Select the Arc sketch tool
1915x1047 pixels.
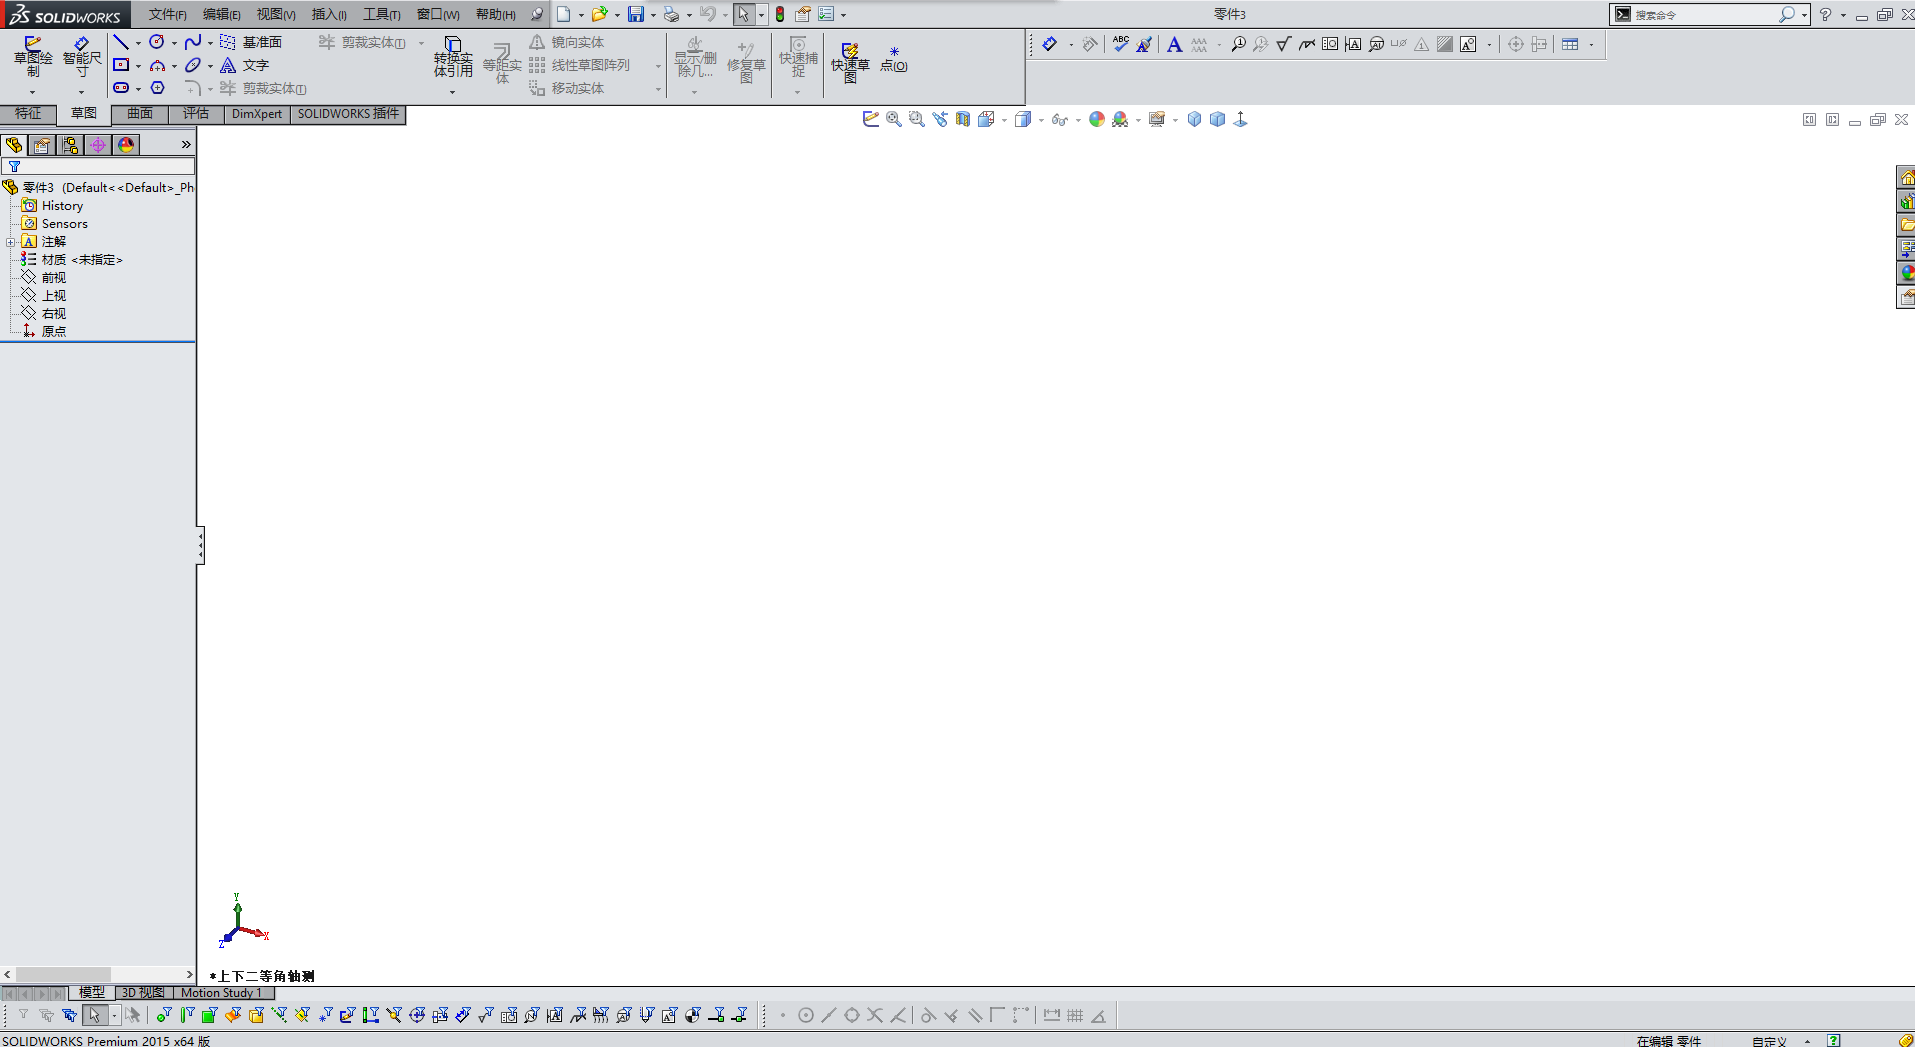point(157,65)
